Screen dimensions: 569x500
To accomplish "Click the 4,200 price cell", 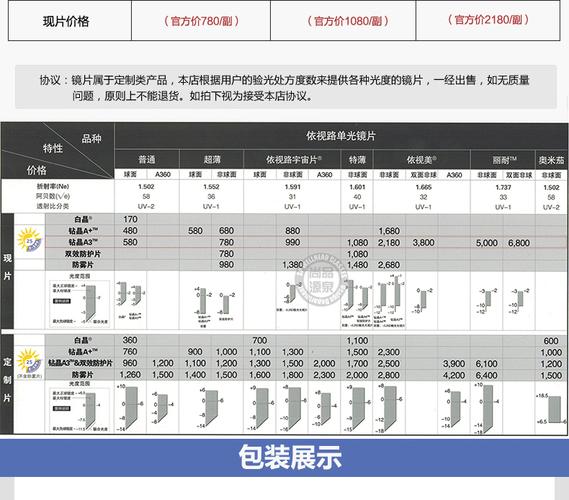I will click(454, 375).
